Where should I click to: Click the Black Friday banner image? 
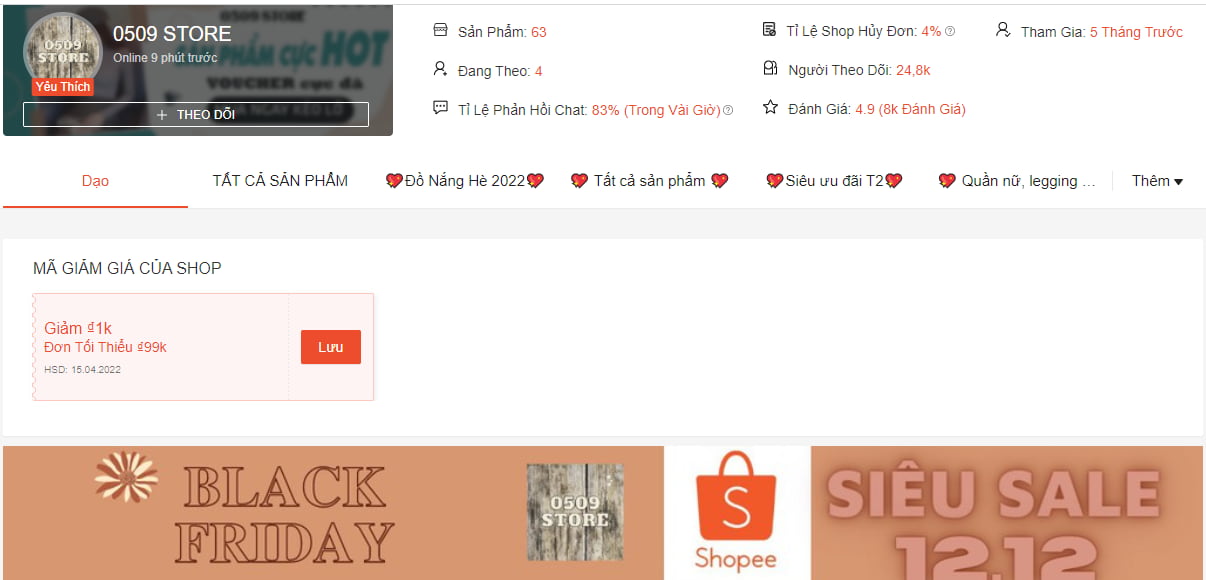pyautogui.click(x=333, y=512)
